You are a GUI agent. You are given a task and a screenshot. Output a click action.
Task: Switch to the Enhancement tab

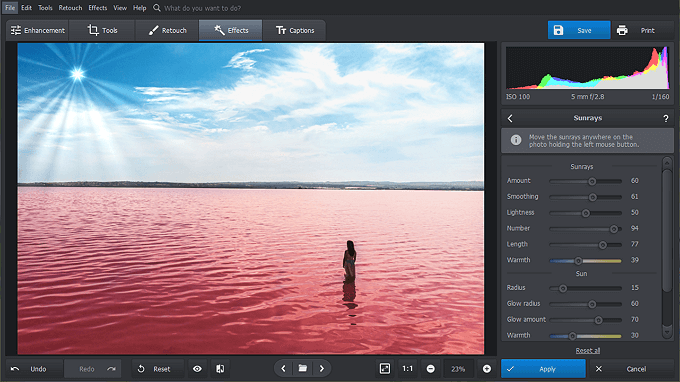tap(37, 30)
